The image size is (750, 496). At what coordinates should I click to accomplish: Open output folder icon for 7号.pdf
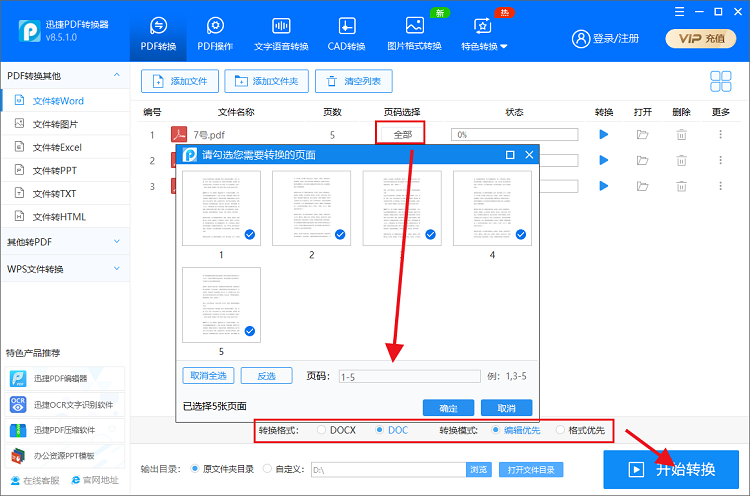(643, 134)
